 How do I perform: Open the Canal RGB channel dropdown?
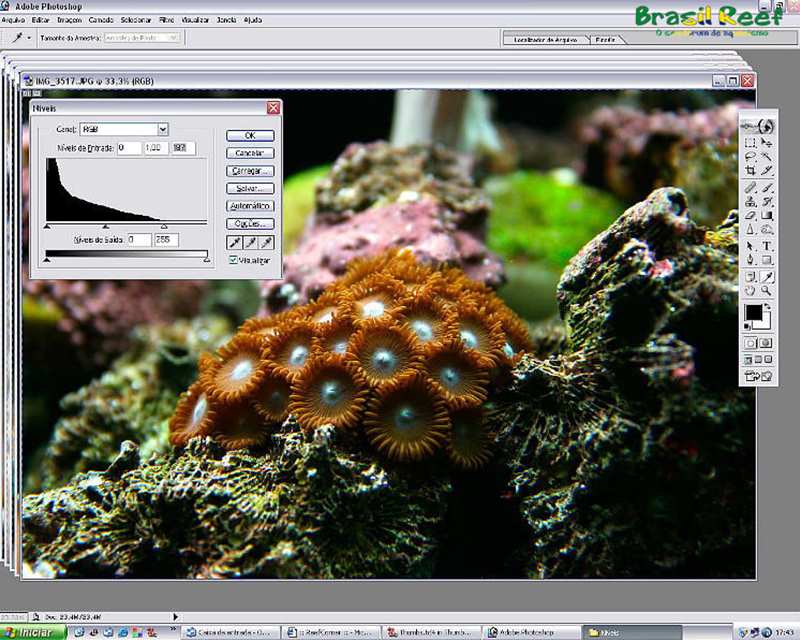point(162,129)
